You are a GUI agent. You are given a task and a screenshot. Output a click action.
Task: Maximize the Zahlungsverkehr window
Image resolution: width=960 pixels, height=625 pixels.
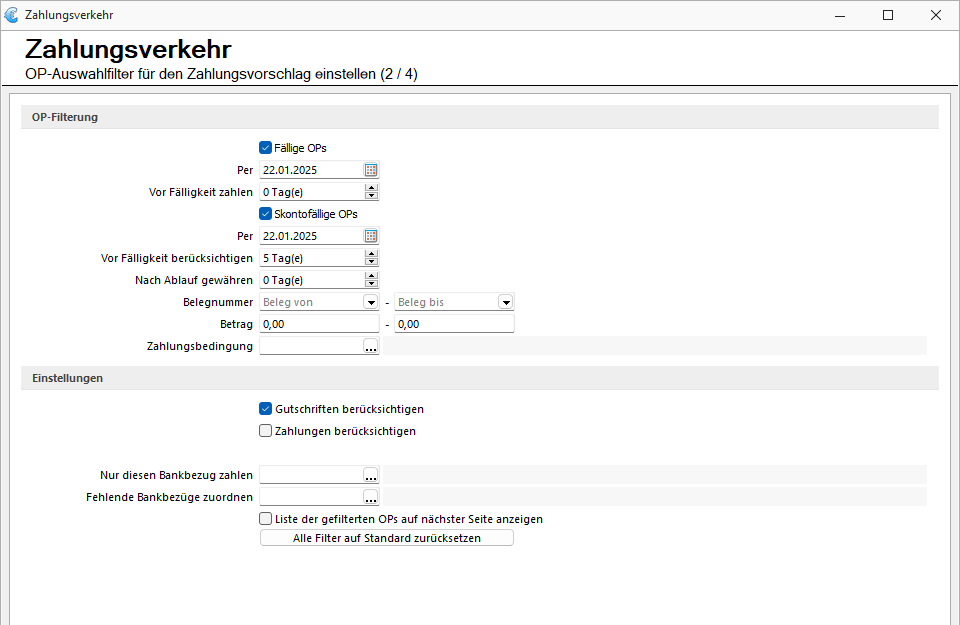point(888,15)
